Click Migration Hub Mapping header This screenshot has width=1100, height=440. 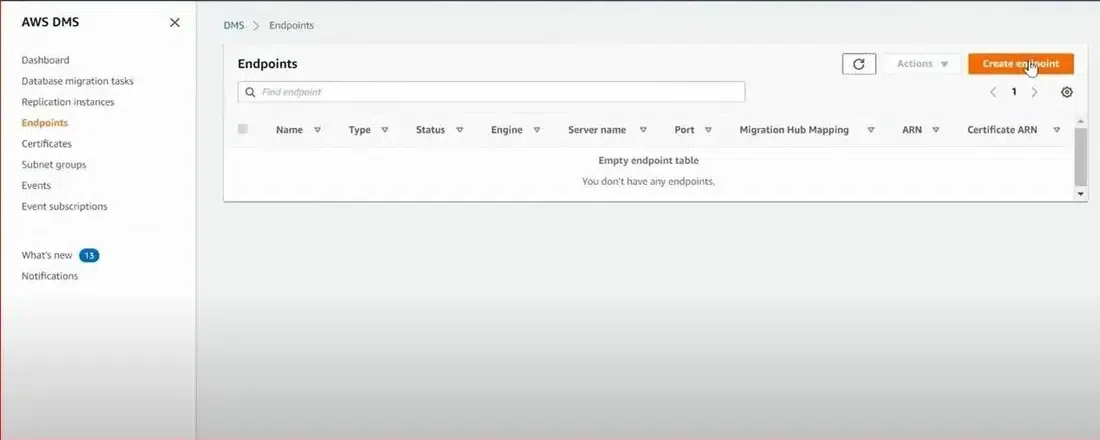coord(794,130)
